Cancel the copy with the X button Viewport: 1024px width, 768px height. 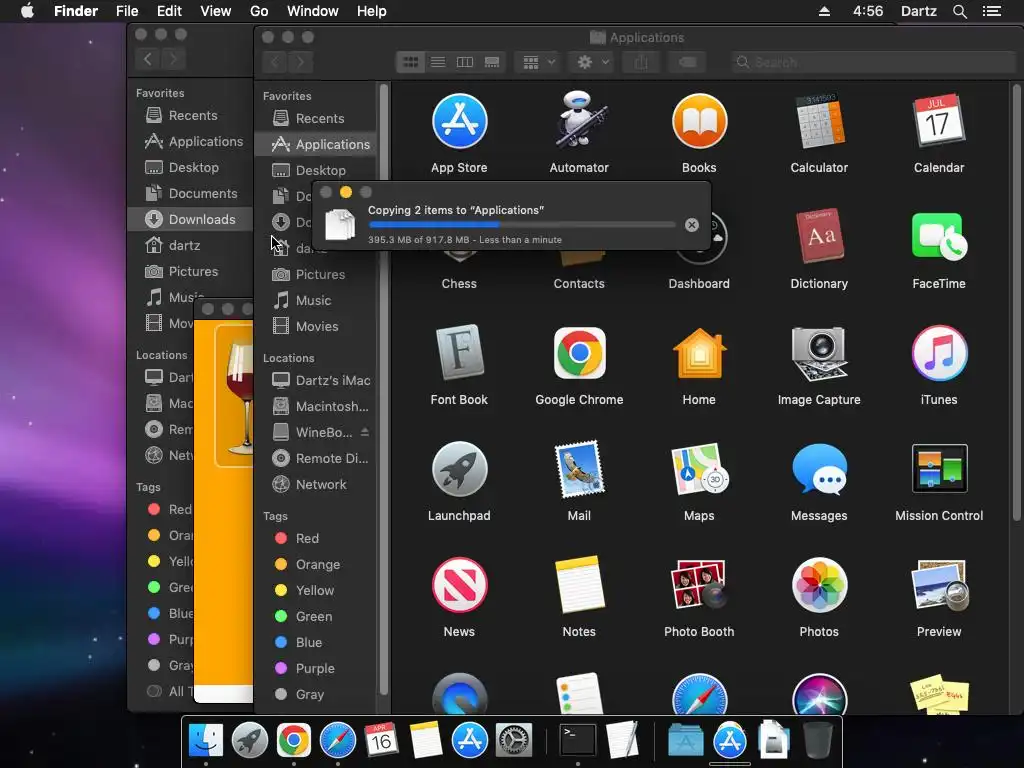(692, 225)
